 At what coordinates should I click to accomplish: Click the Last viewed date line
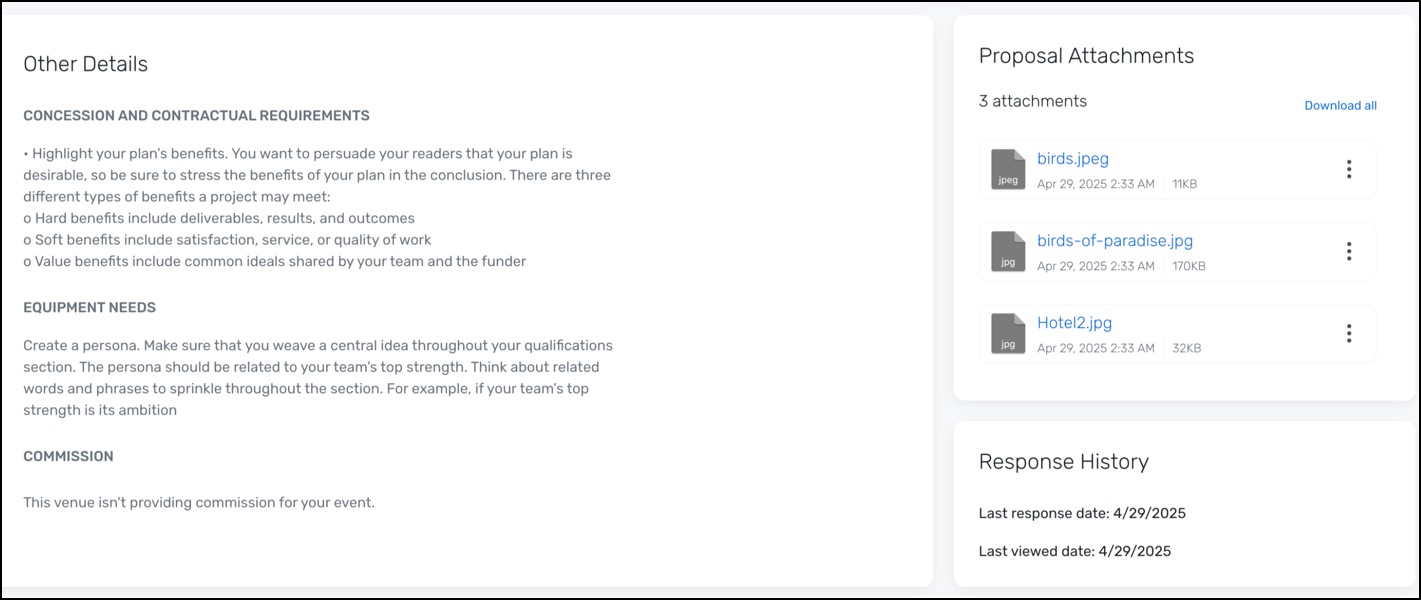(x=1075, y=551)
